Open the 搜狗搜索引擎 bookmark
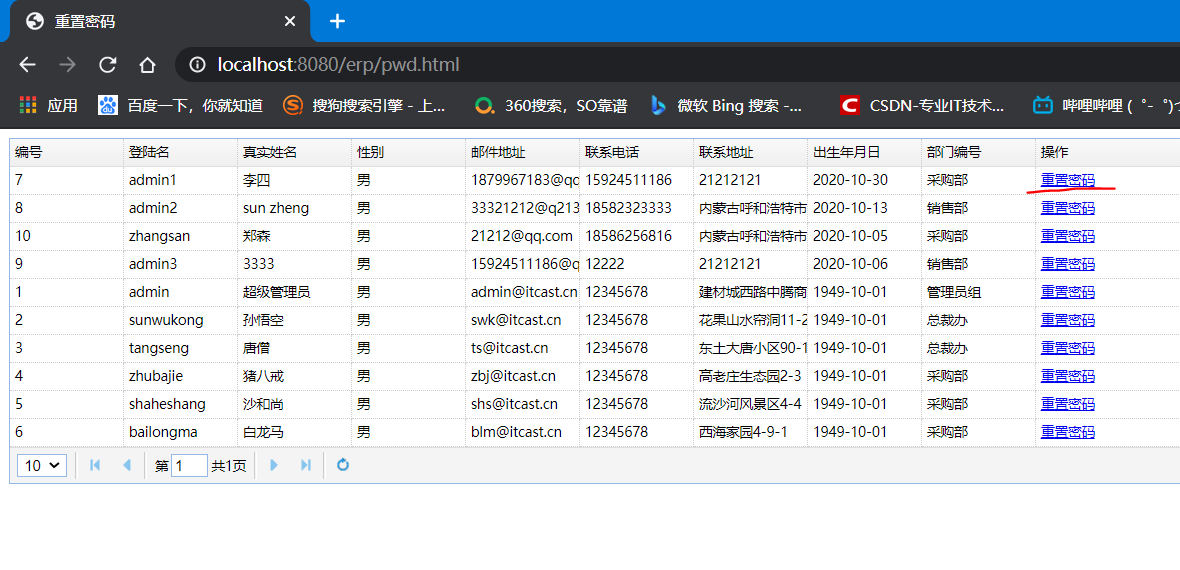 [364, 105]
